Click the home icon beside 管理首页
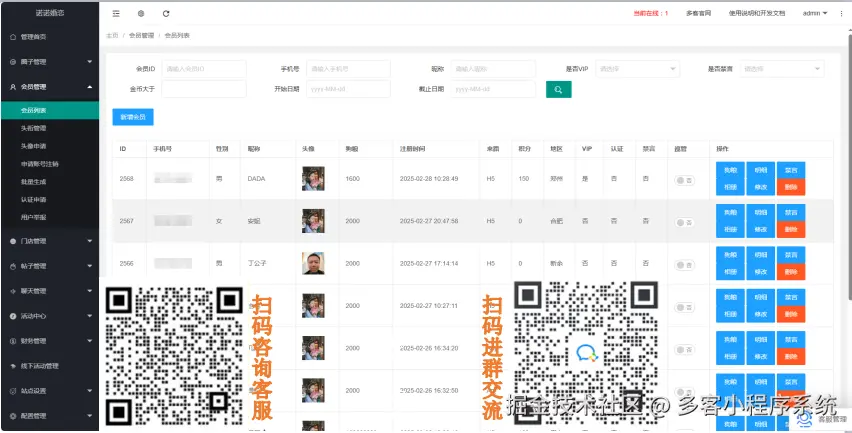Screen dimensions: 852x433 (x=13, y=37)
